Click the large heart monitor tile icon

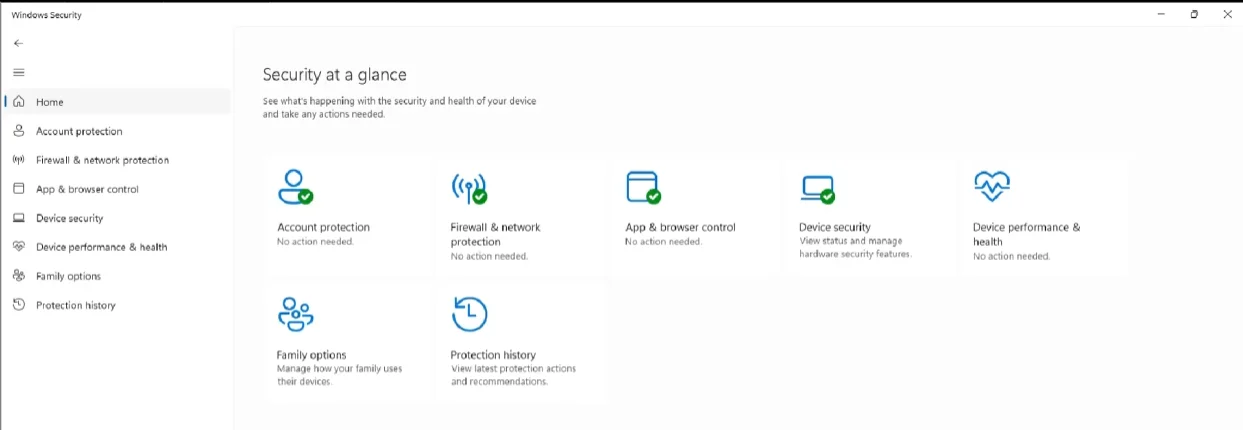click(991, 185)
